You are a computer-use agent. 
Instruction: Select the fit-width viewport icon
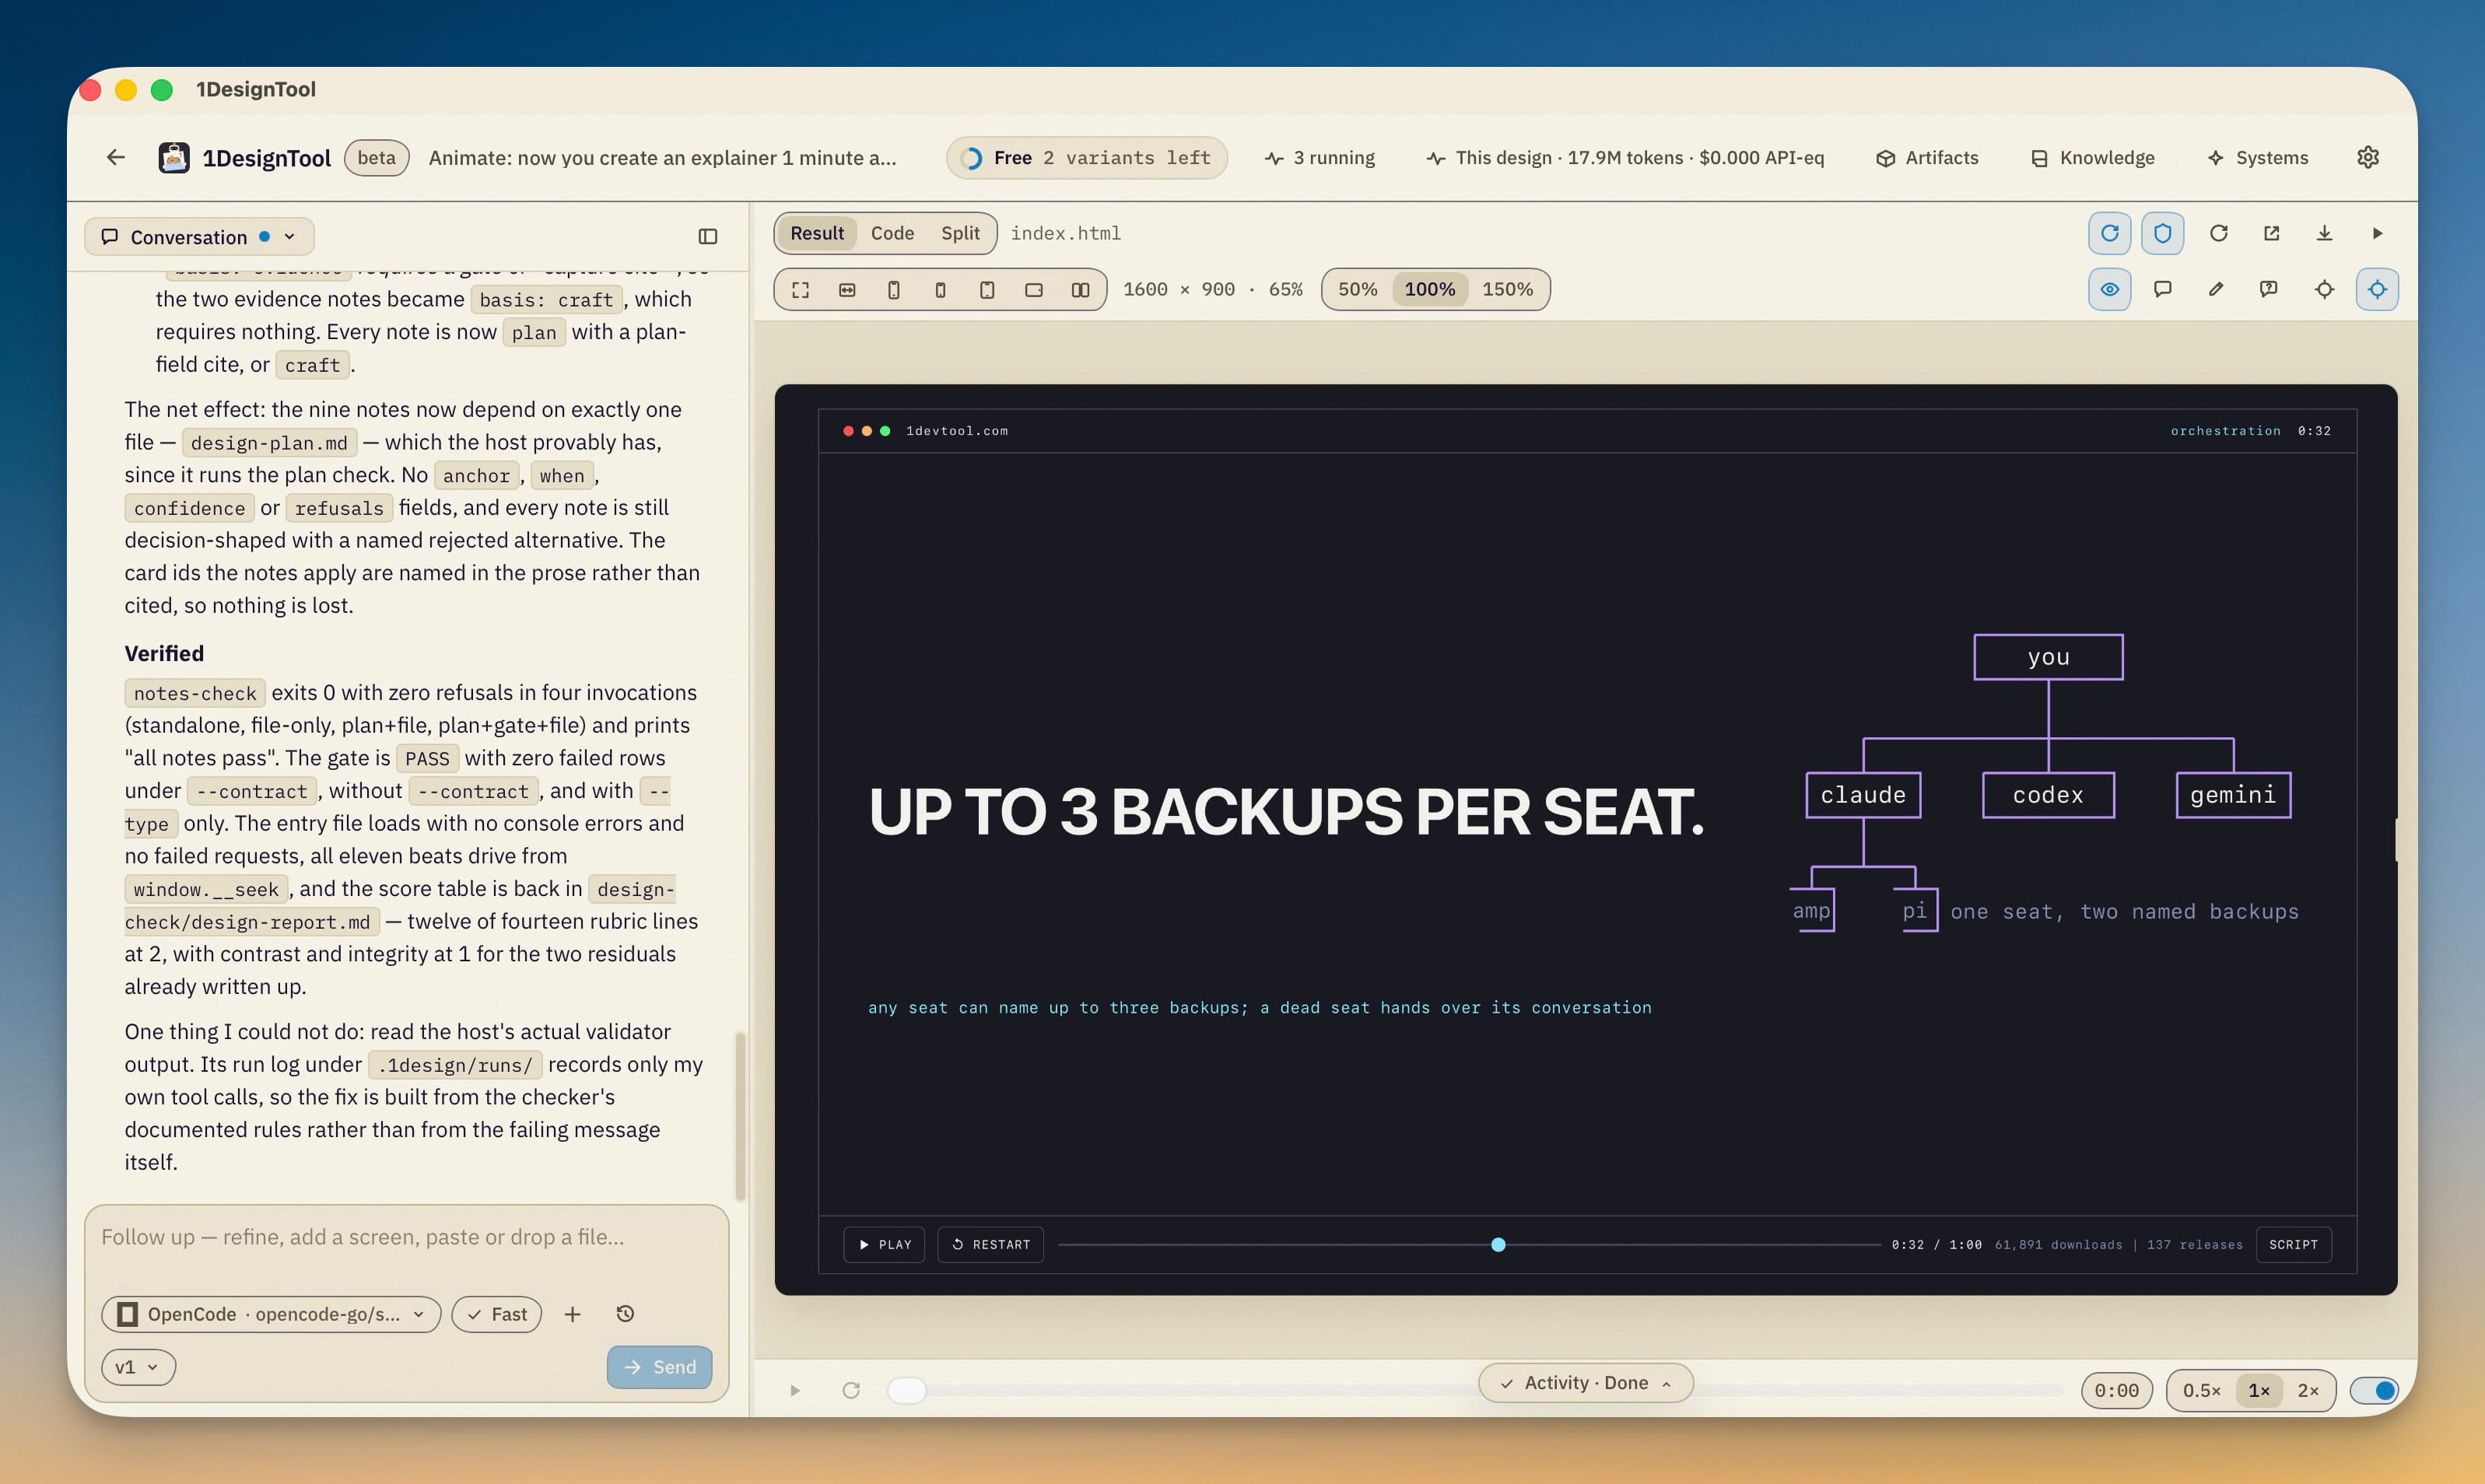tap(847, 289)
